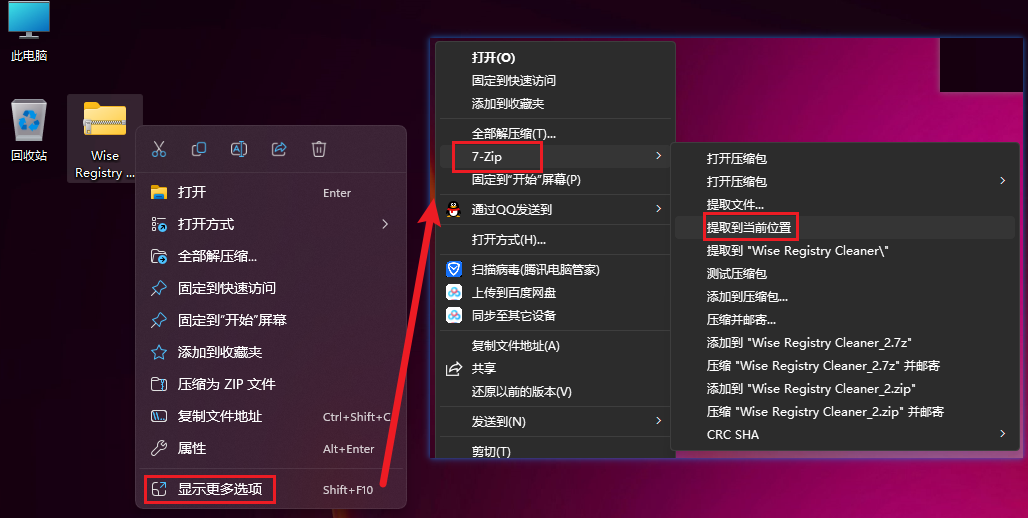Expand the 7-Zip submenu arrow
The image size is (1028, 518).
(x=658, y=156)
